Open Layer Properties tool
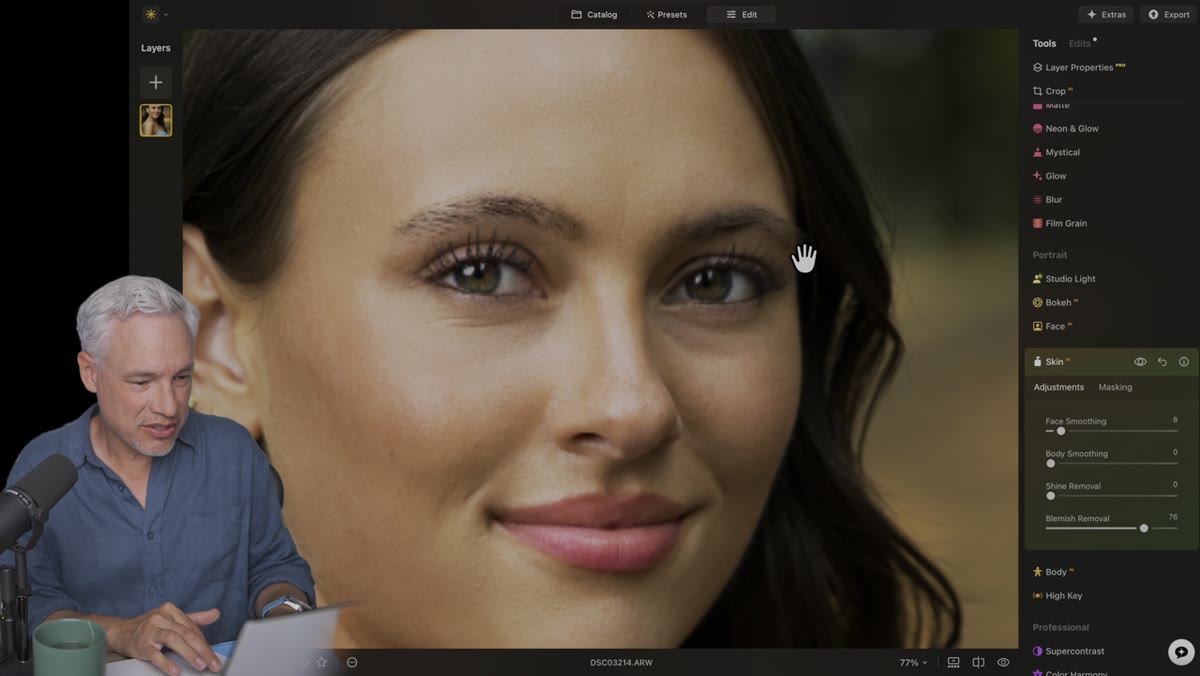Viewport: 1200px width, 676px height. [x=1079, y=67]
